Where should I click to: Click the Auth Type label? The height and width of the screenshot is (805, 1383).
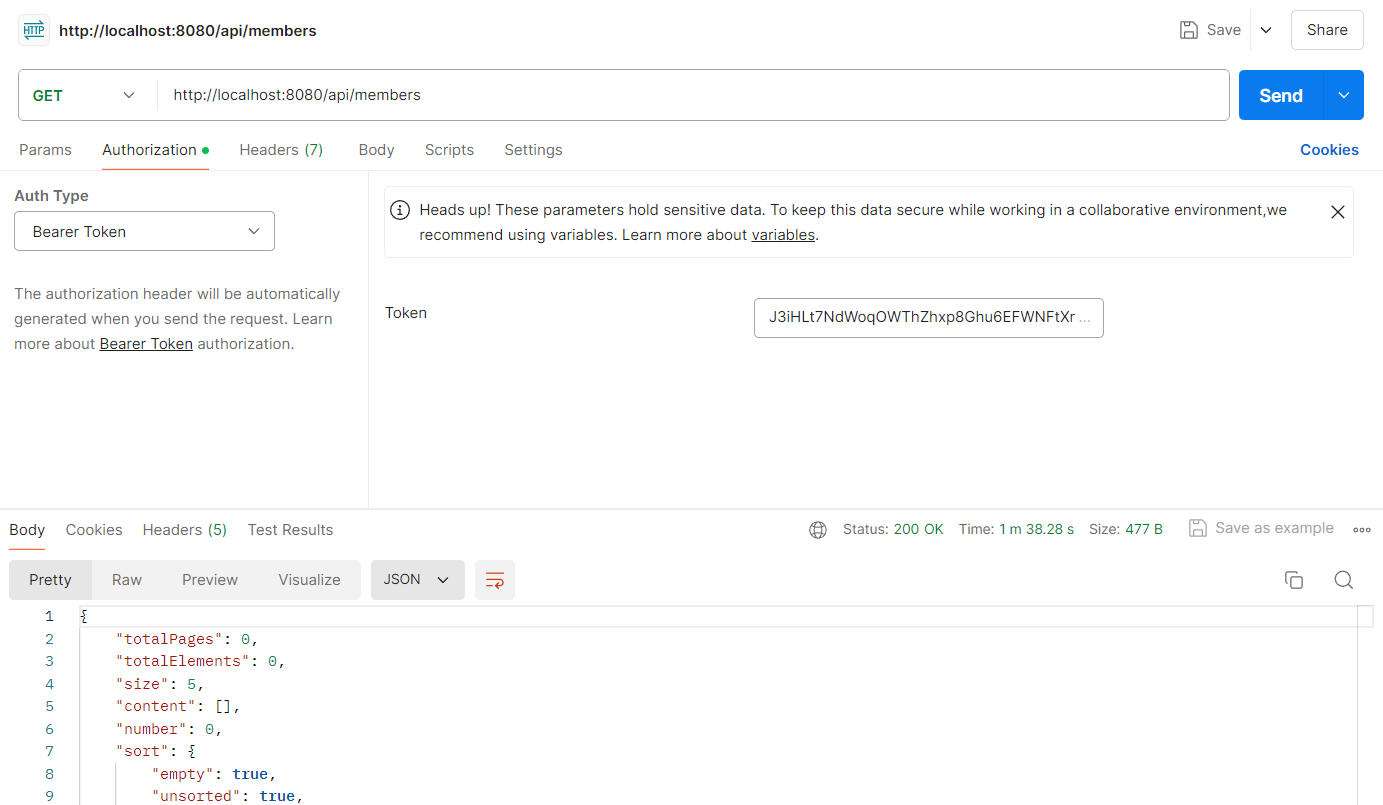[x=51, y=196]
